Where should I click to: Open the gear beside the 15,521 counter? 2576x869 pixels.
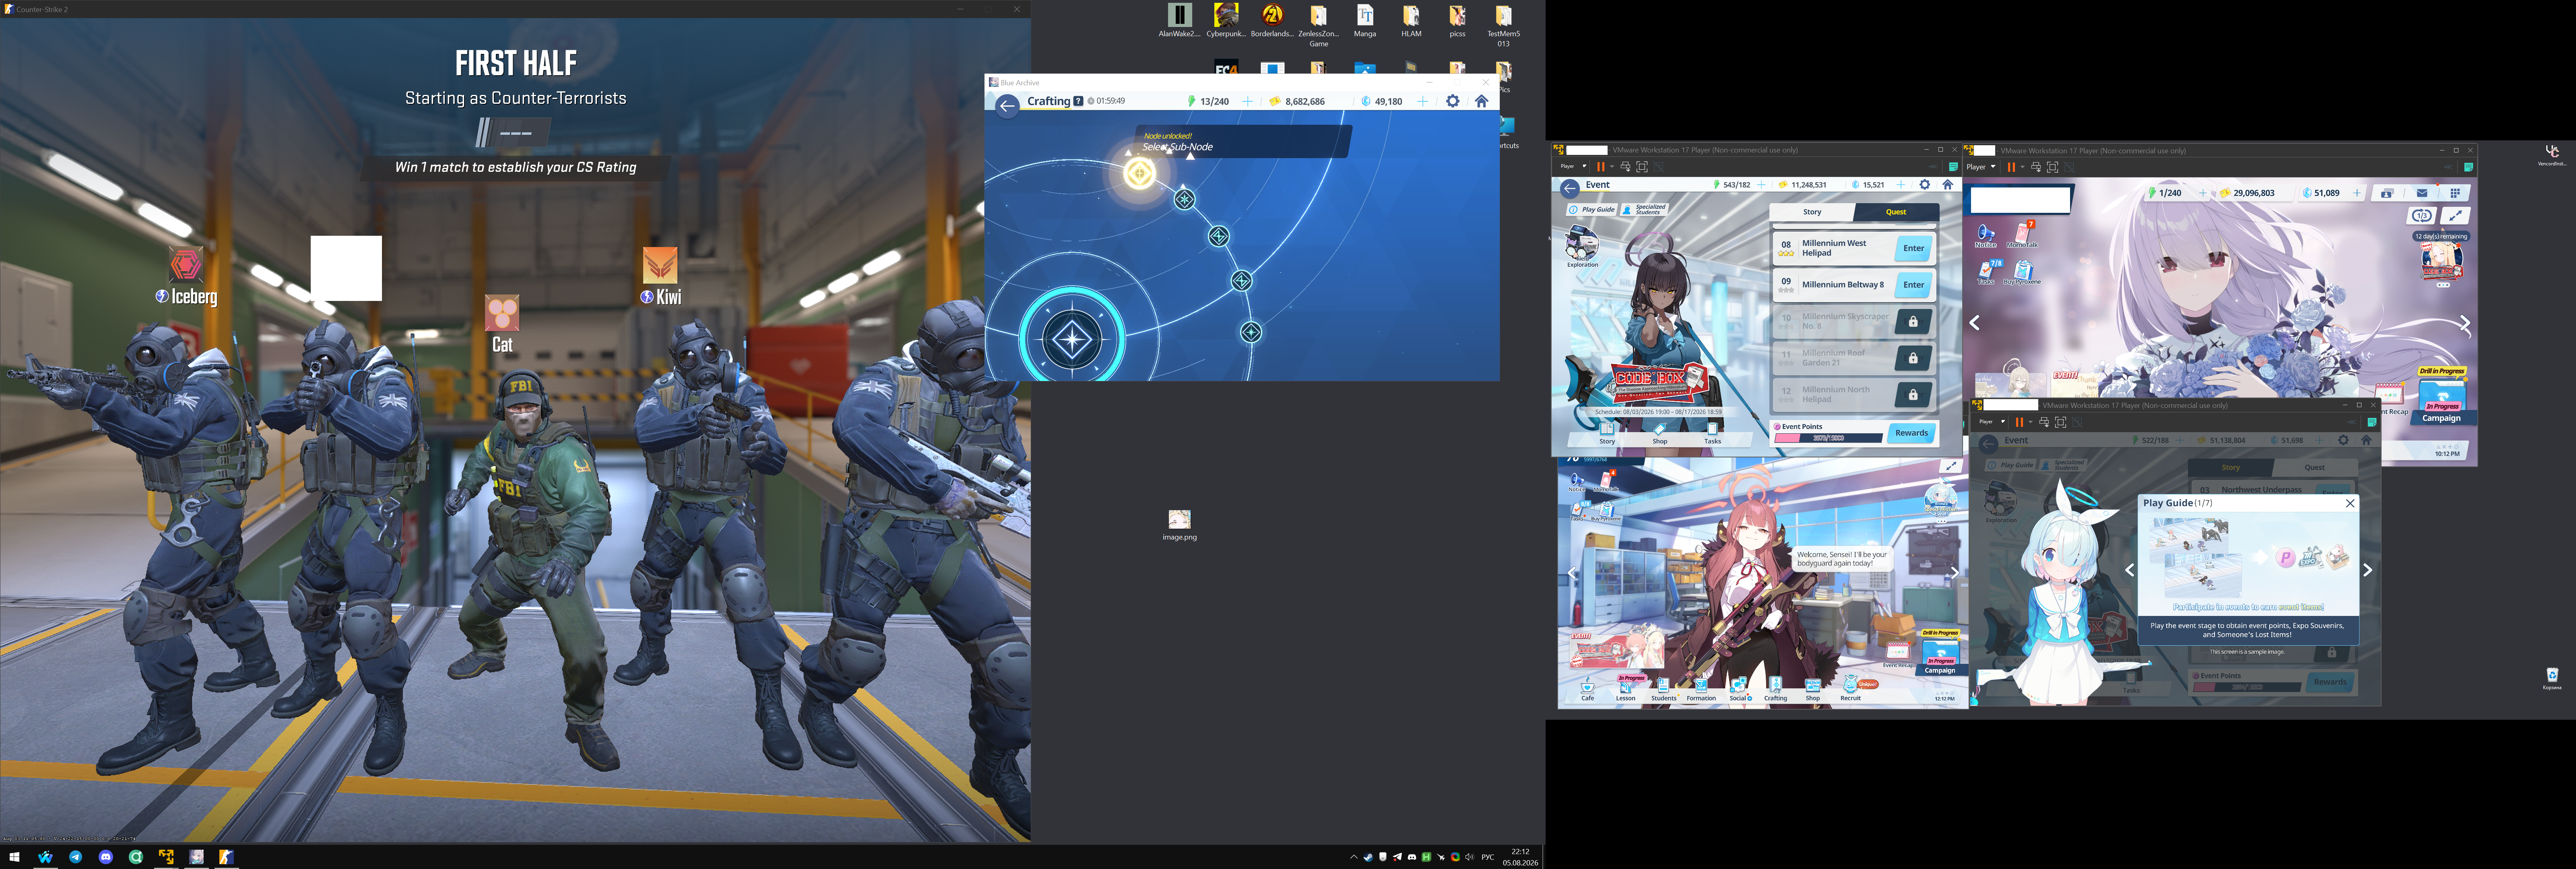[1925, 185]
